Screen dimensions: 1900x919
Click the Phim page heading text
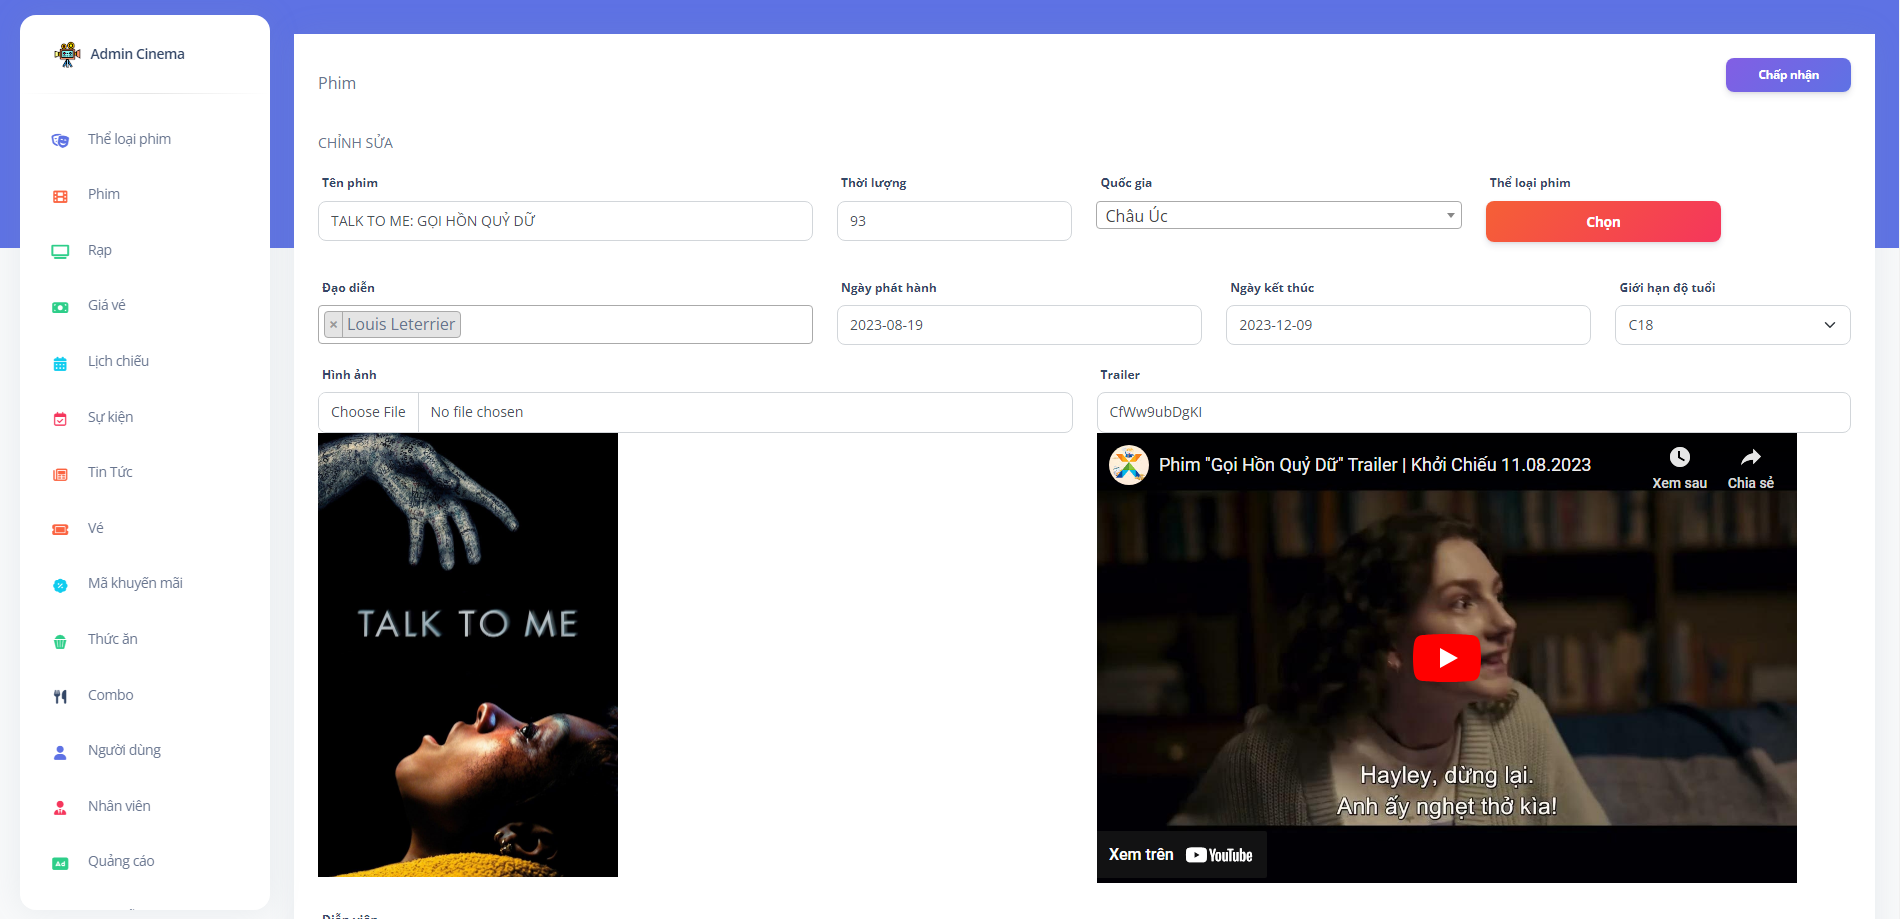point(337,83)
